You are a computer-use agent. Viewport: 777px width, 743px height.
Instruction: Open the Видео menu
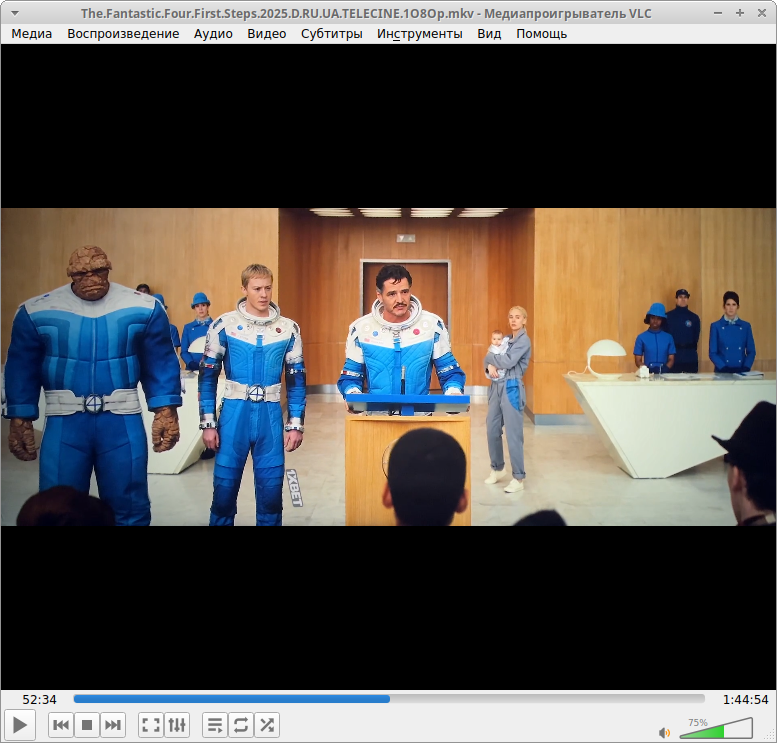pyautogui.click(x=267, y=34)
